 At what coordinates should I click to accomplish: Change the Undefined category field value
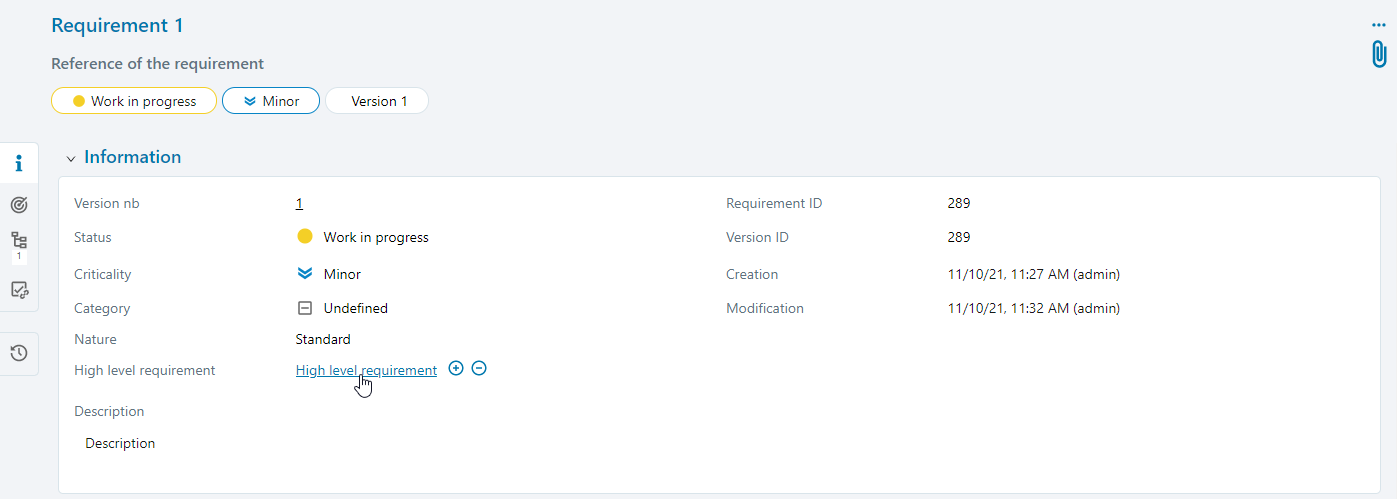click(x=354, y=309)
